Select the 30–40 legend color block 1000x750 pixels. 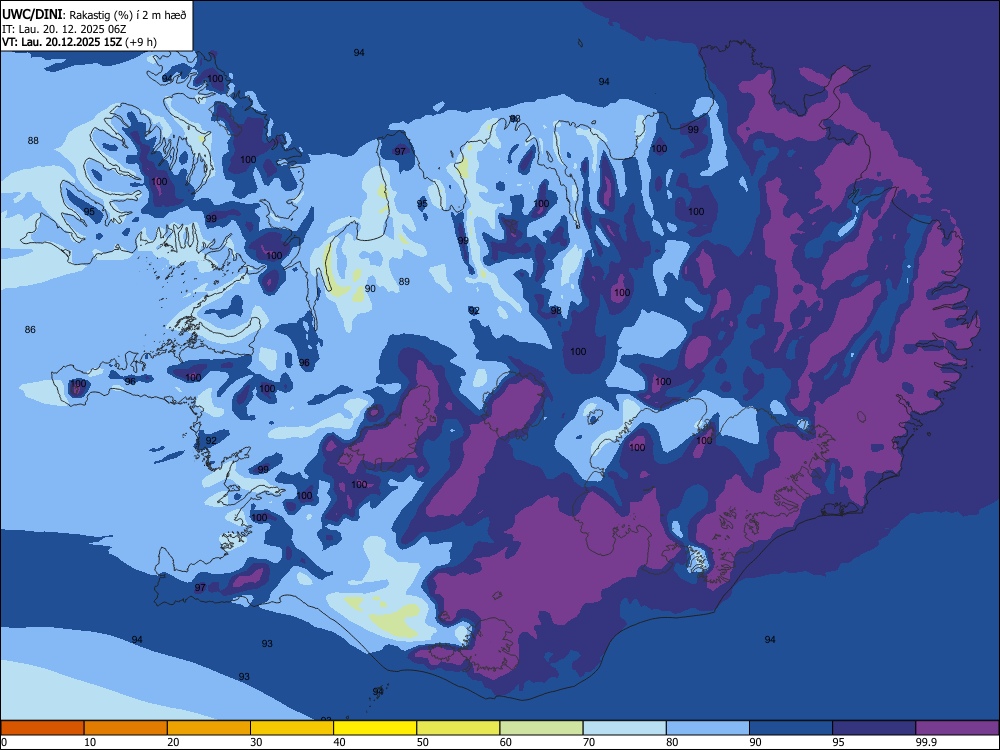(x=292, y=728)
